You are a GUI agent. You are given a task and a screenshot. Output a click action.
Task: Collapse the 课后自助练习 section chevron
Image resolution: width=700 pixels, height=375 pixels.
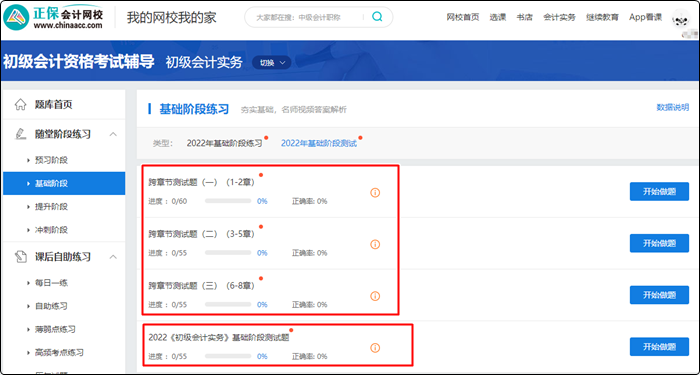click(113, 257)
